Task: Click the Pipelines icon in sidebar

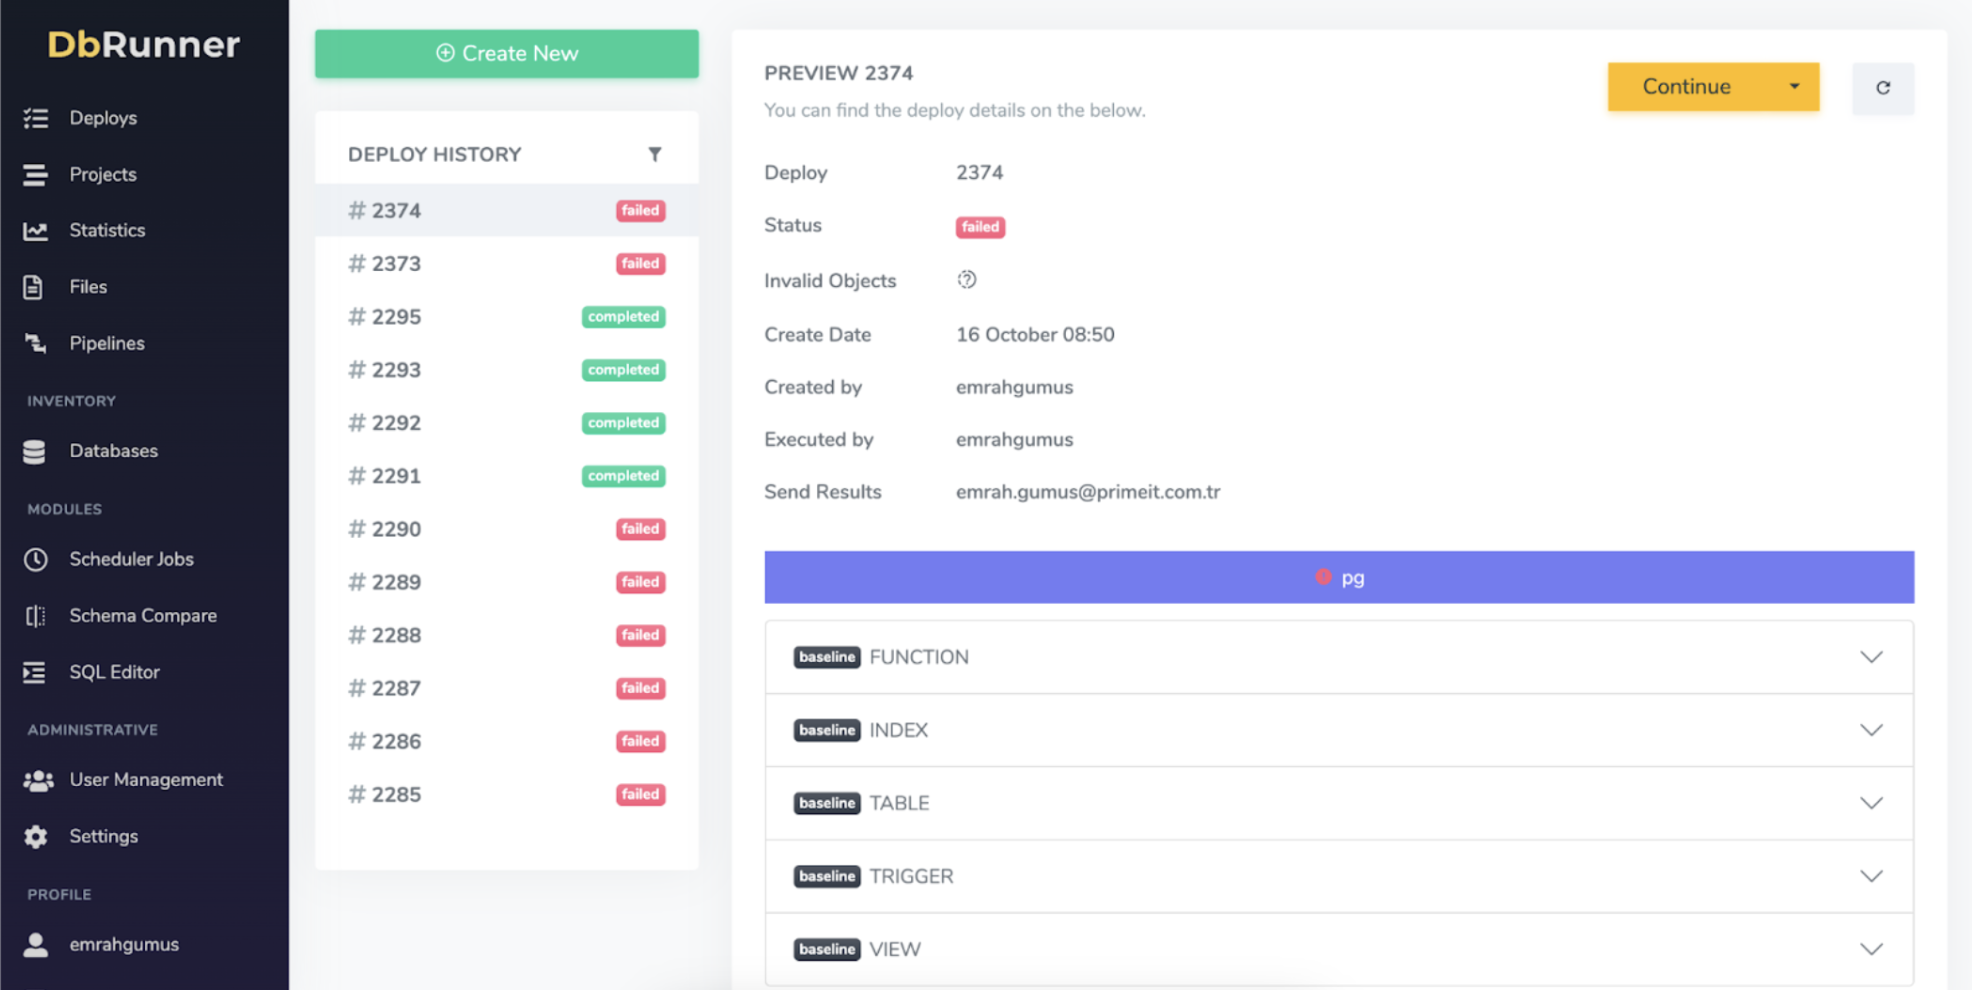Action: coord(36,344)
